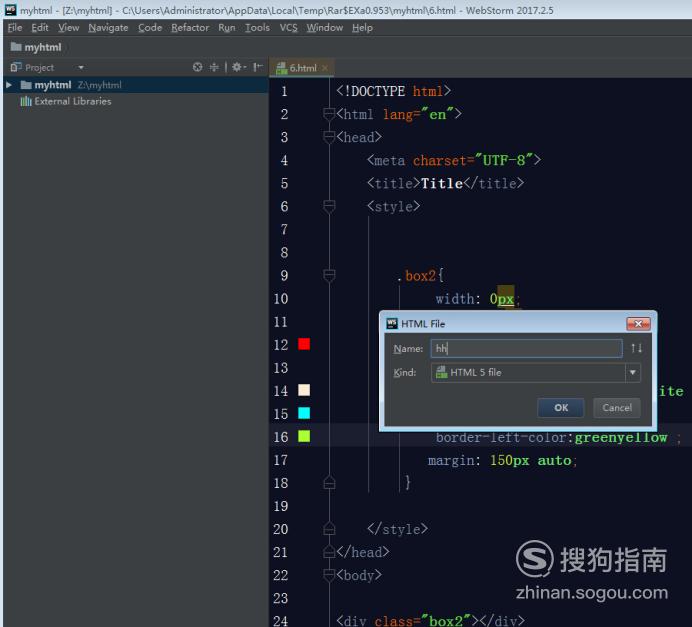Click the collapse all icon in Project panel
Image resolution: width=692 pixels, height=627 pixels.
(x=214, y=67)
